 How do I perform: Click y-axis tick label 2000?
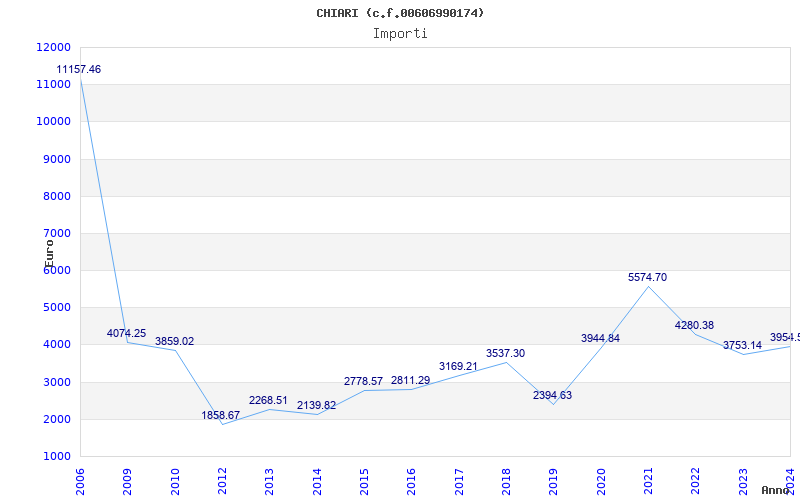56,419
